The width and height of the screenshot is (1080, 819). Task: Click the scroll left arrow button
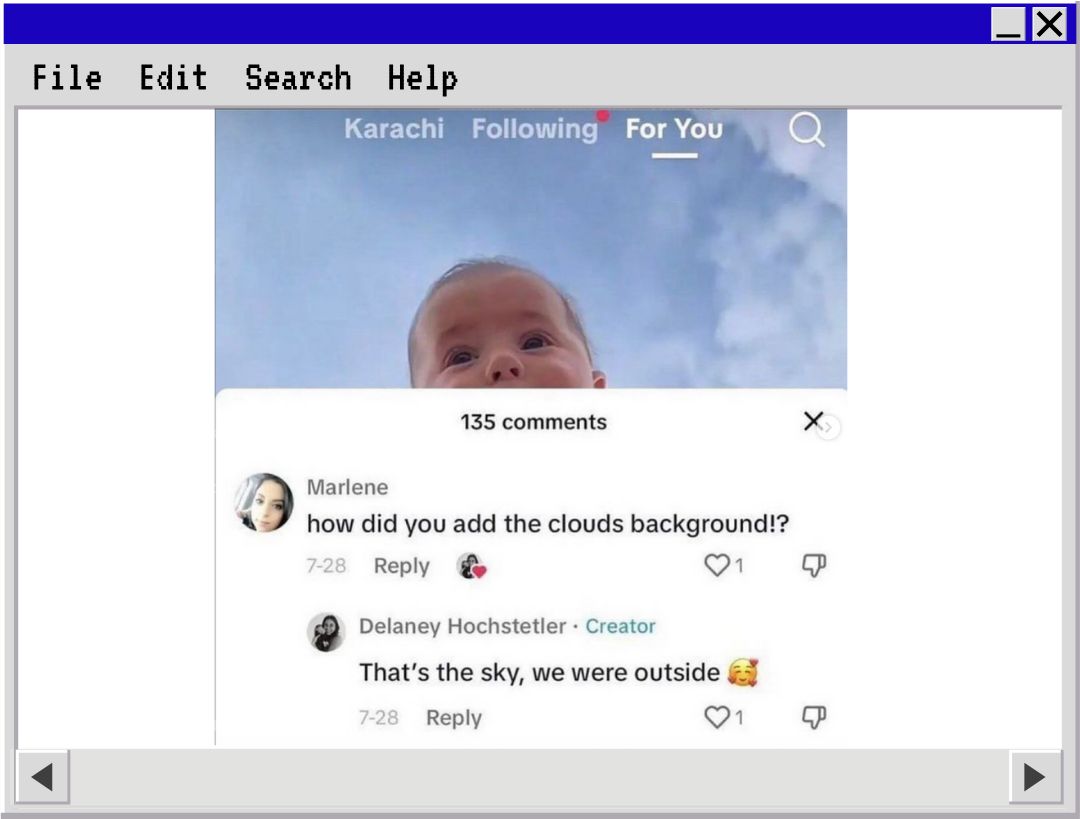(42, 777)
